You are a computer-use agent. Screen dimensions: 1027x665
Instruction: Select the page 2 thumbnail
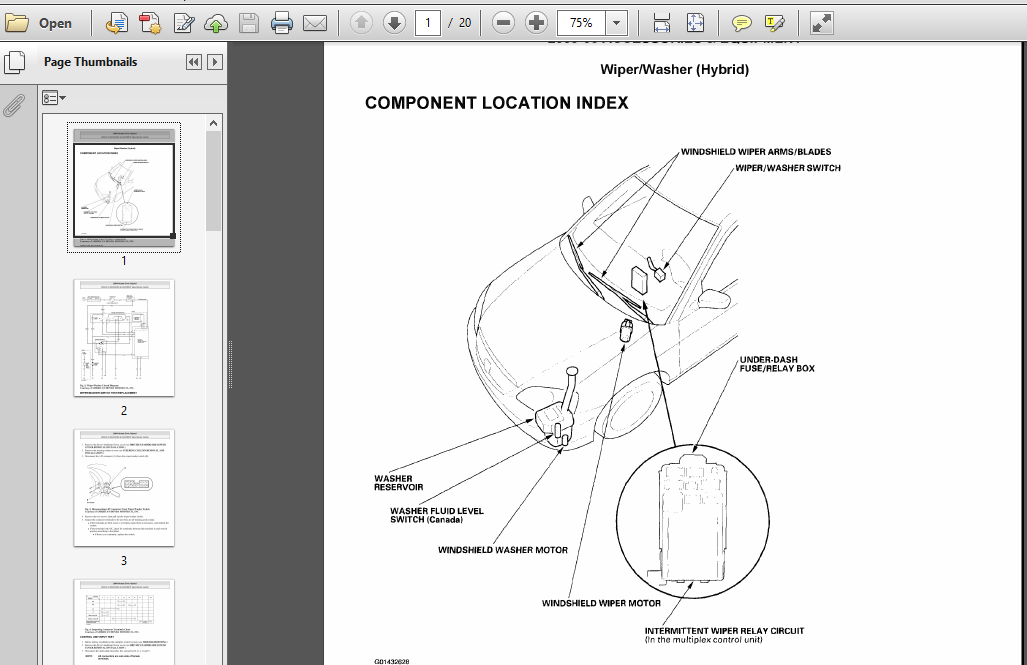click(x=124, y=338)
